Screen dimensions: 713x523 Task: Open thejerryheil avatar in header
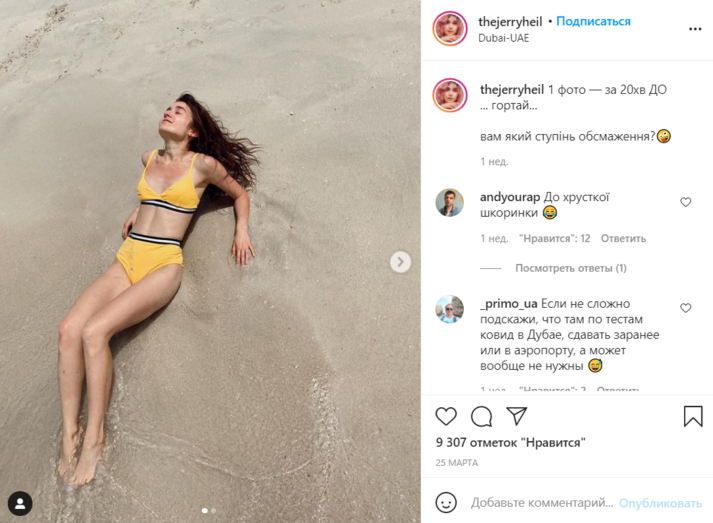(x=450, y=28)
